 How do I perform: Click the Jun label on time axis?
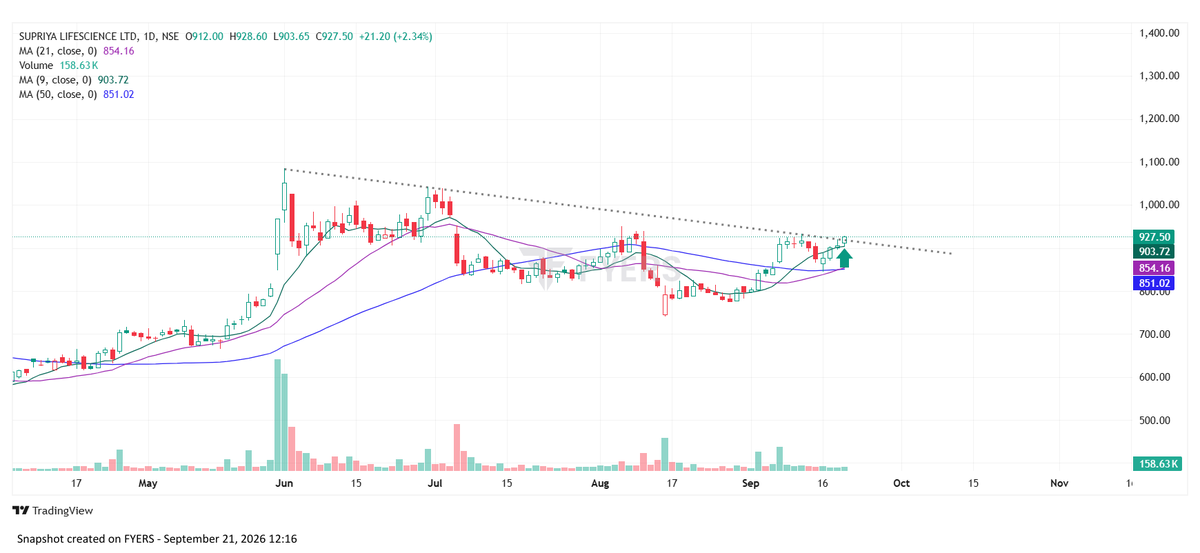283,483
